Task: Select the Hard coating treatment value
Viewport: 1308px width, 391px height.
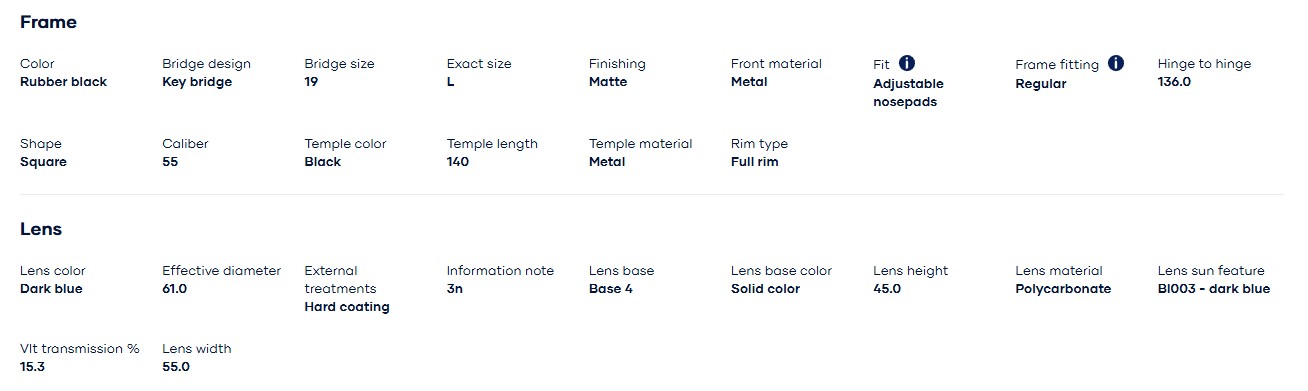Action: [347, 307]
